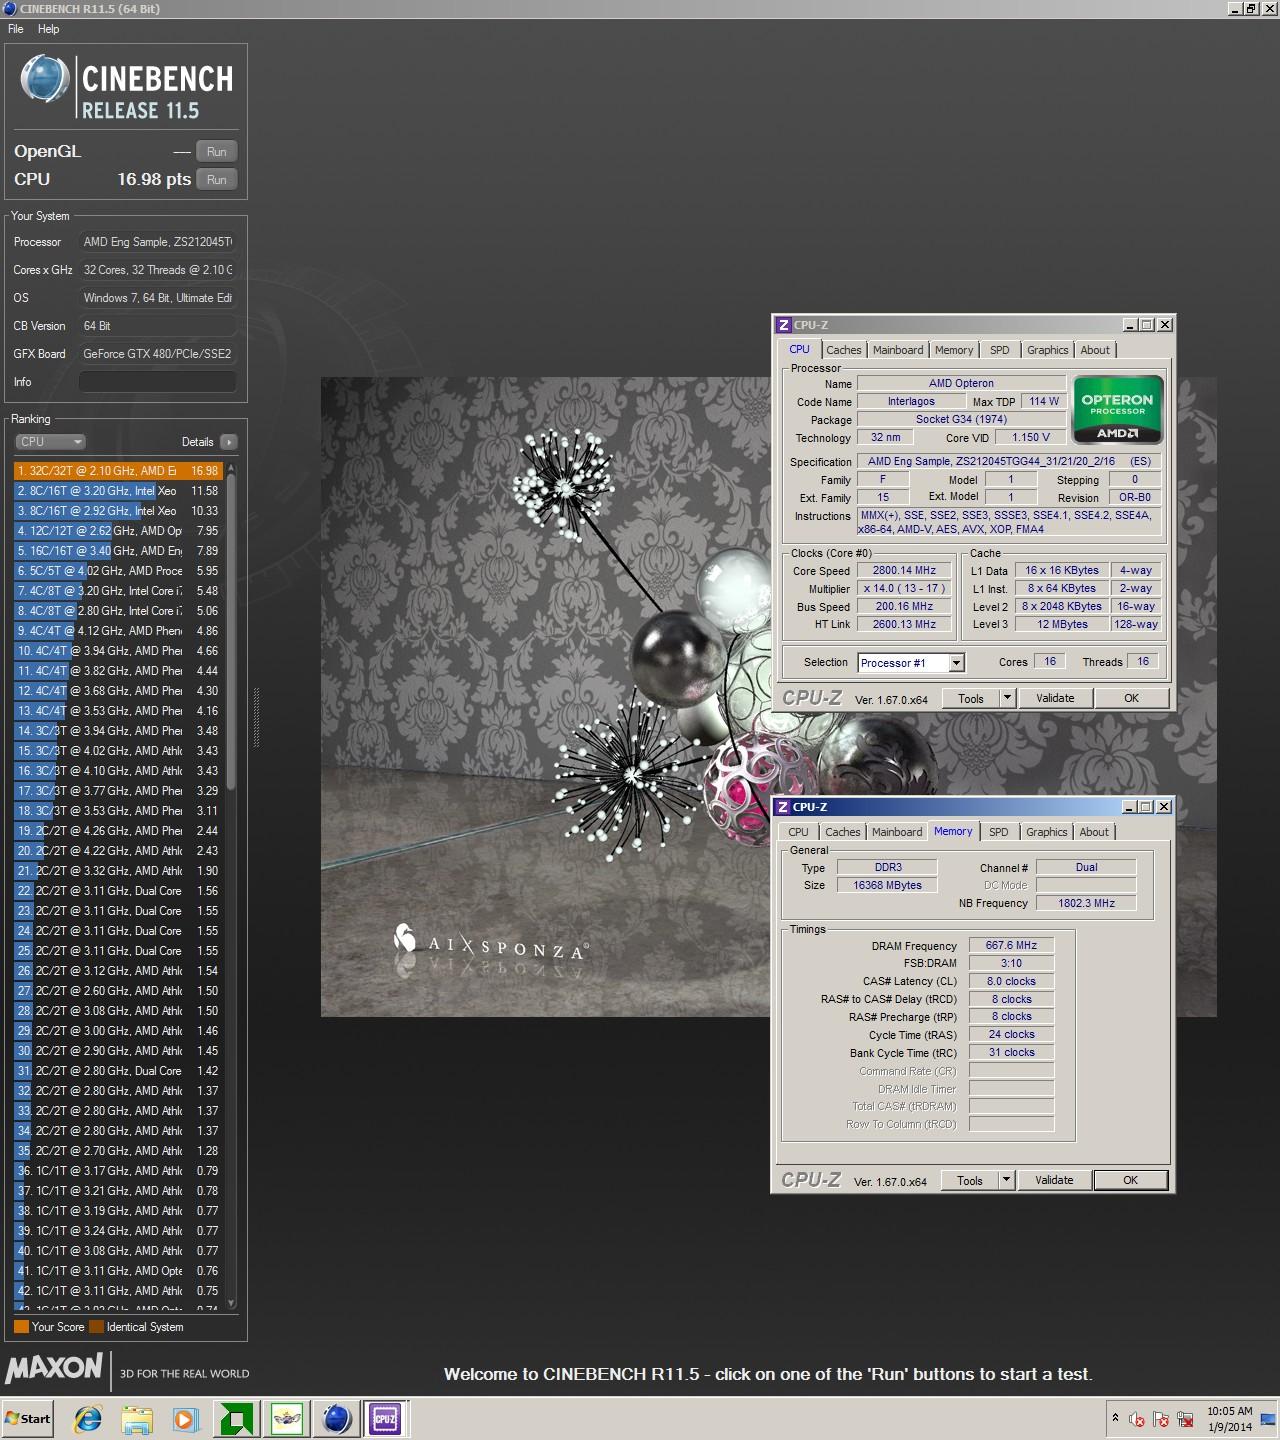Select ranking entry 36 1C/1T 3.17 GHz
Viewport: 1280px width, 1440px height.
117,1171
